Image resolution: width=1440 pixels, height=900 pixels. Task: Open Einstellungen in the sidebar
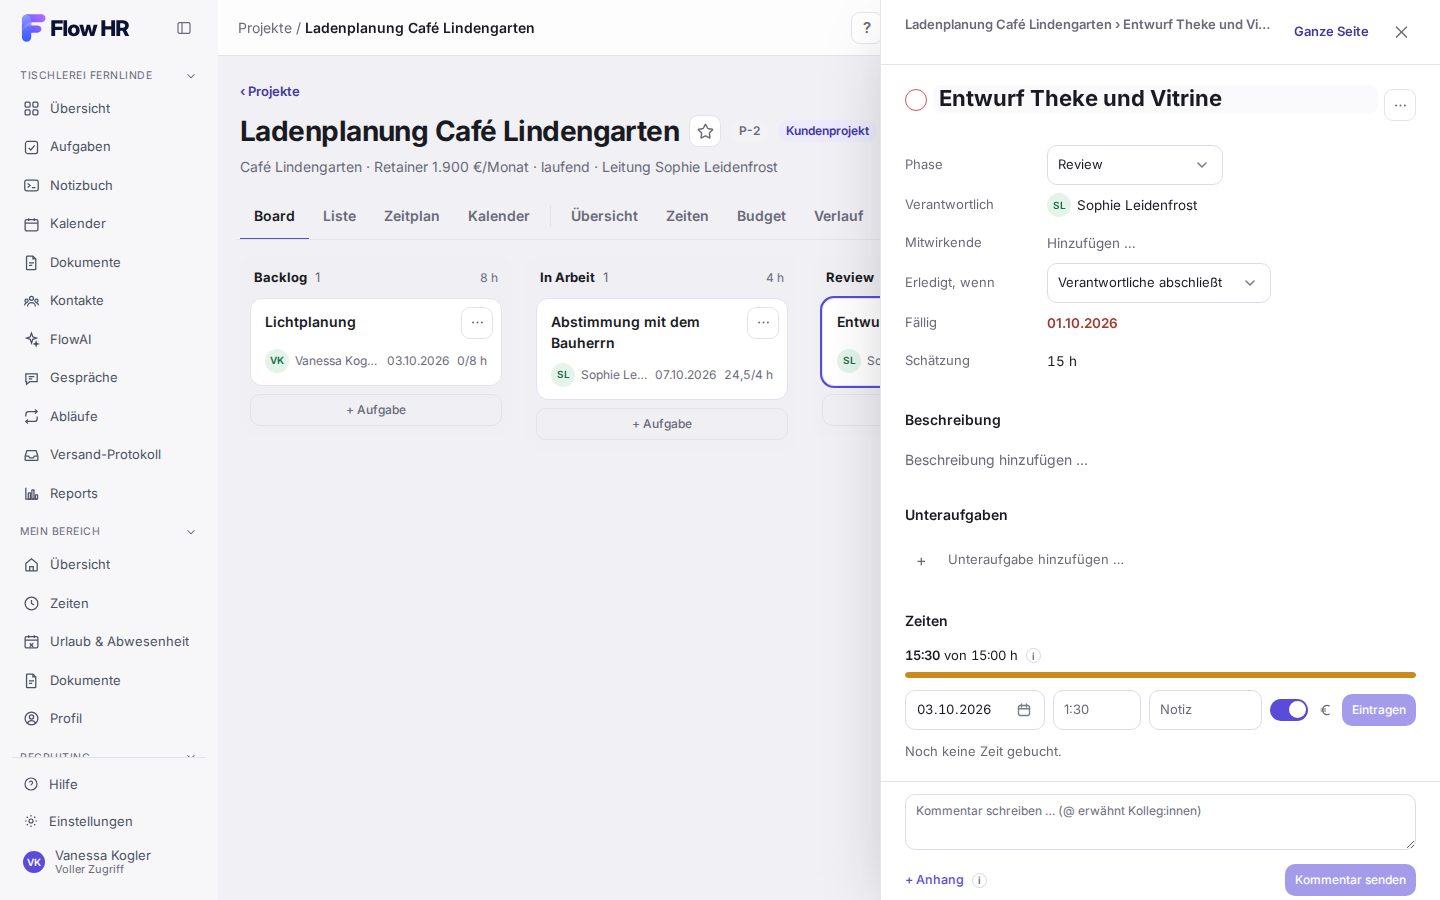click(x=109, y=821)
